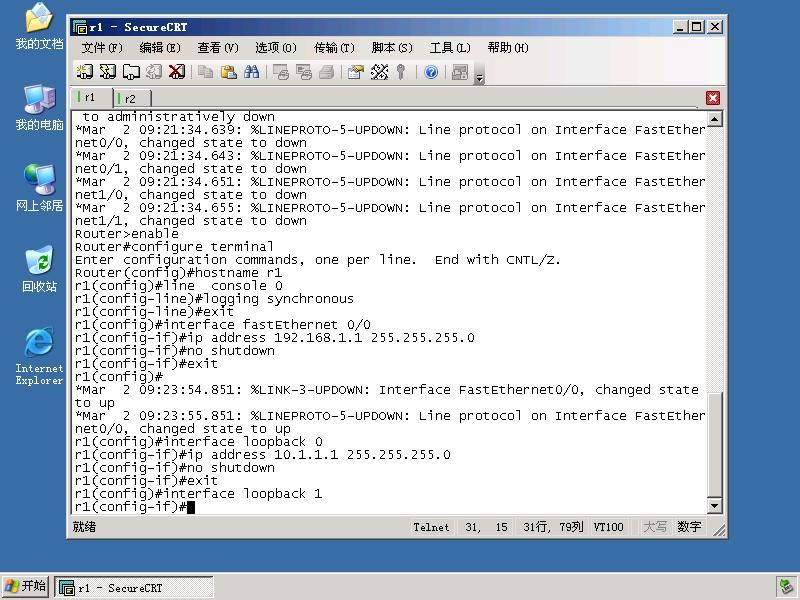Select the r1 session tab
This screenshot has width=800, height=600.
[91, 97]
